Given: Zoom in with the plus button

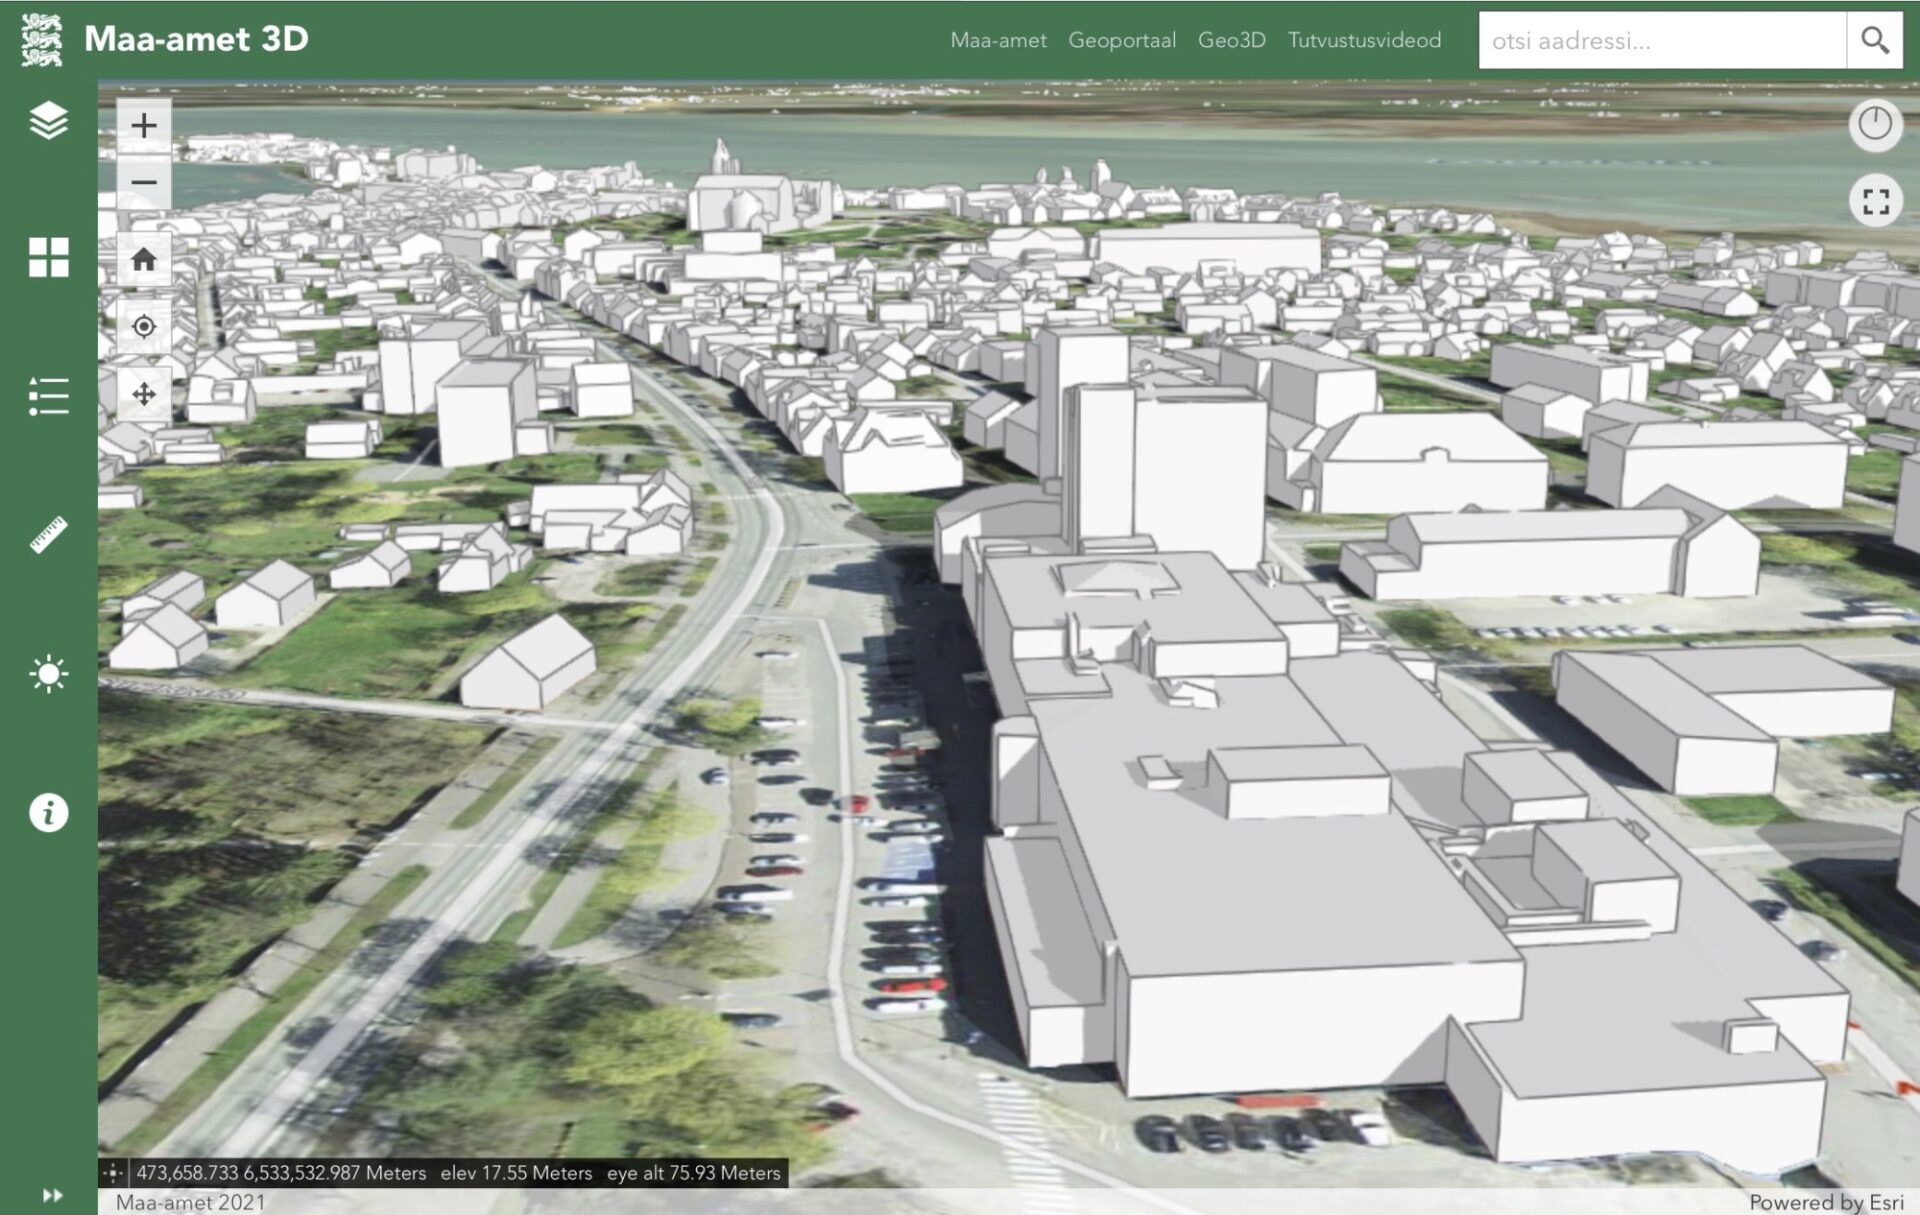Looking at the screenshot, I should pyautogui.click(x=144, y=125).
